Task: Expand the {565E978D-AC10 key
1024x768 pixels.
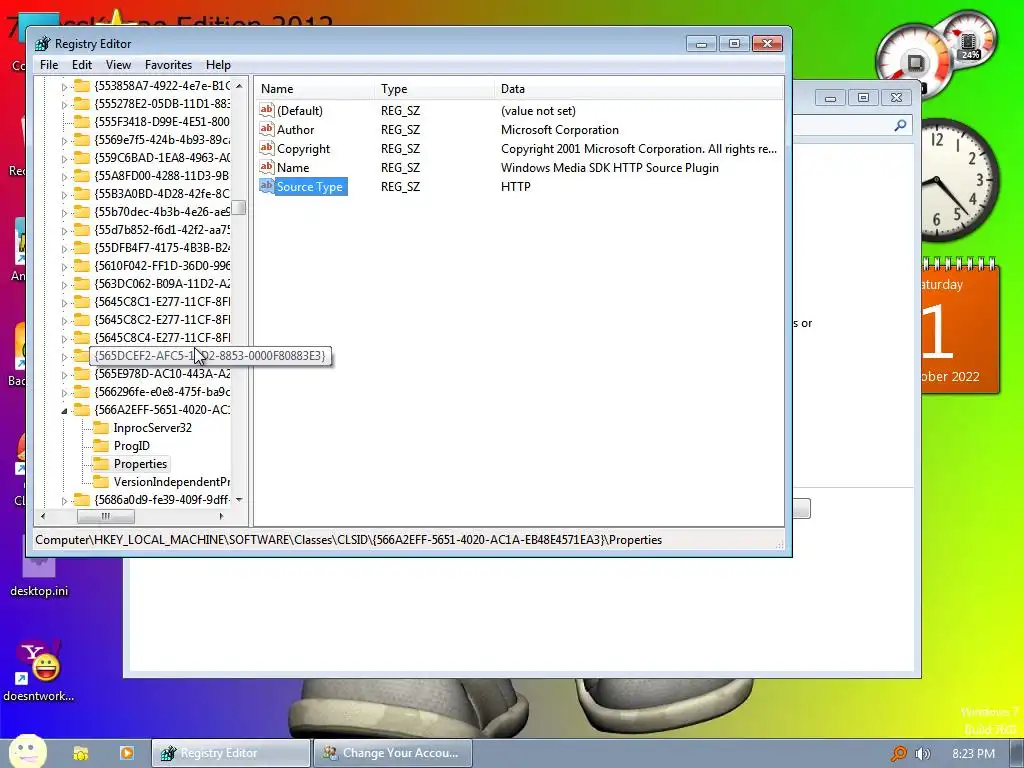Action: click(64, 374)
